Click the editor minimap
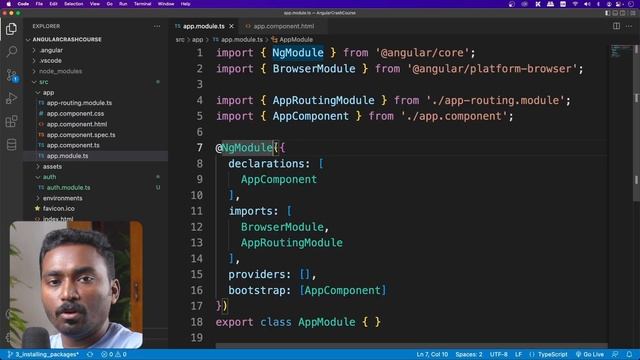 click(620, 51)
